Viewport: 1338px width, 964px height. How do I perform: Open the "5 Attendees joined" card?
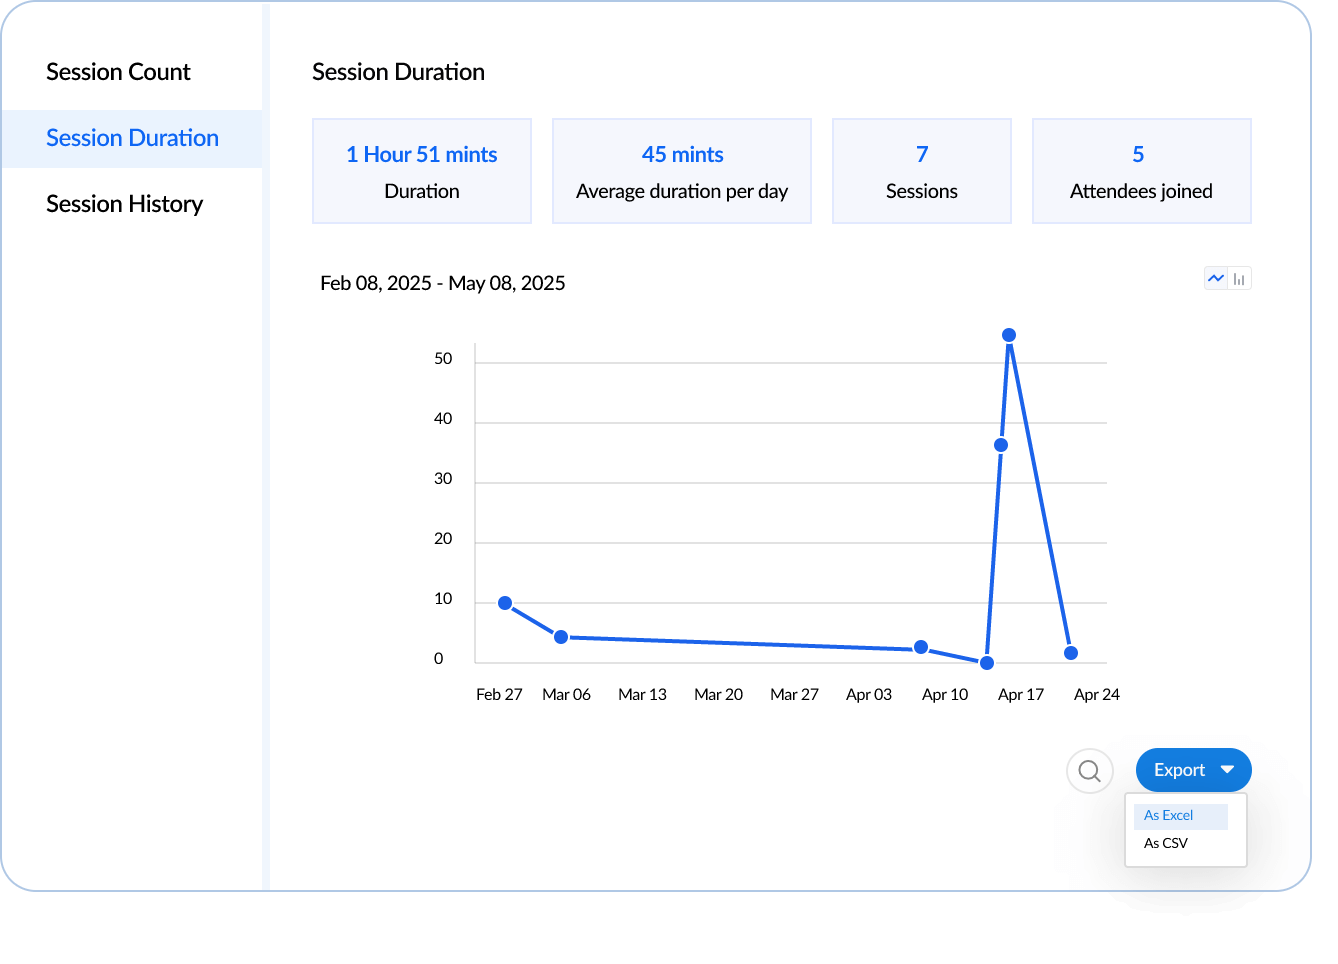[1141, 171]
